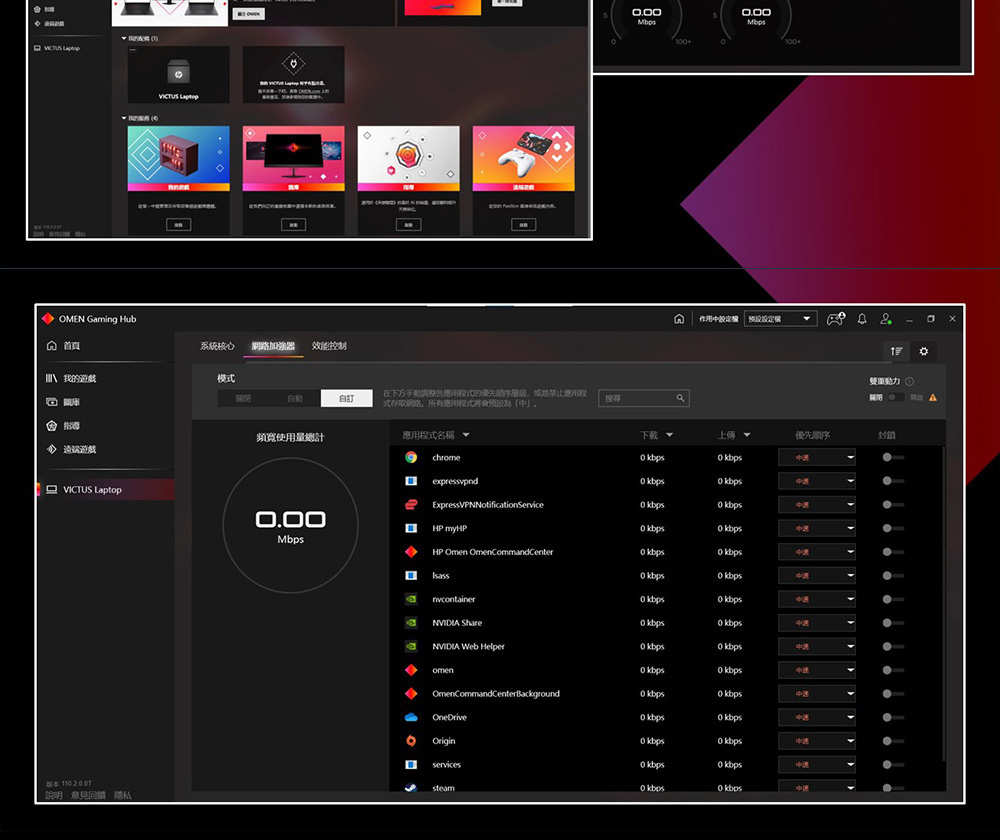Block network access for lsass
Screen dimensions: 1000x840
(893, 575)
